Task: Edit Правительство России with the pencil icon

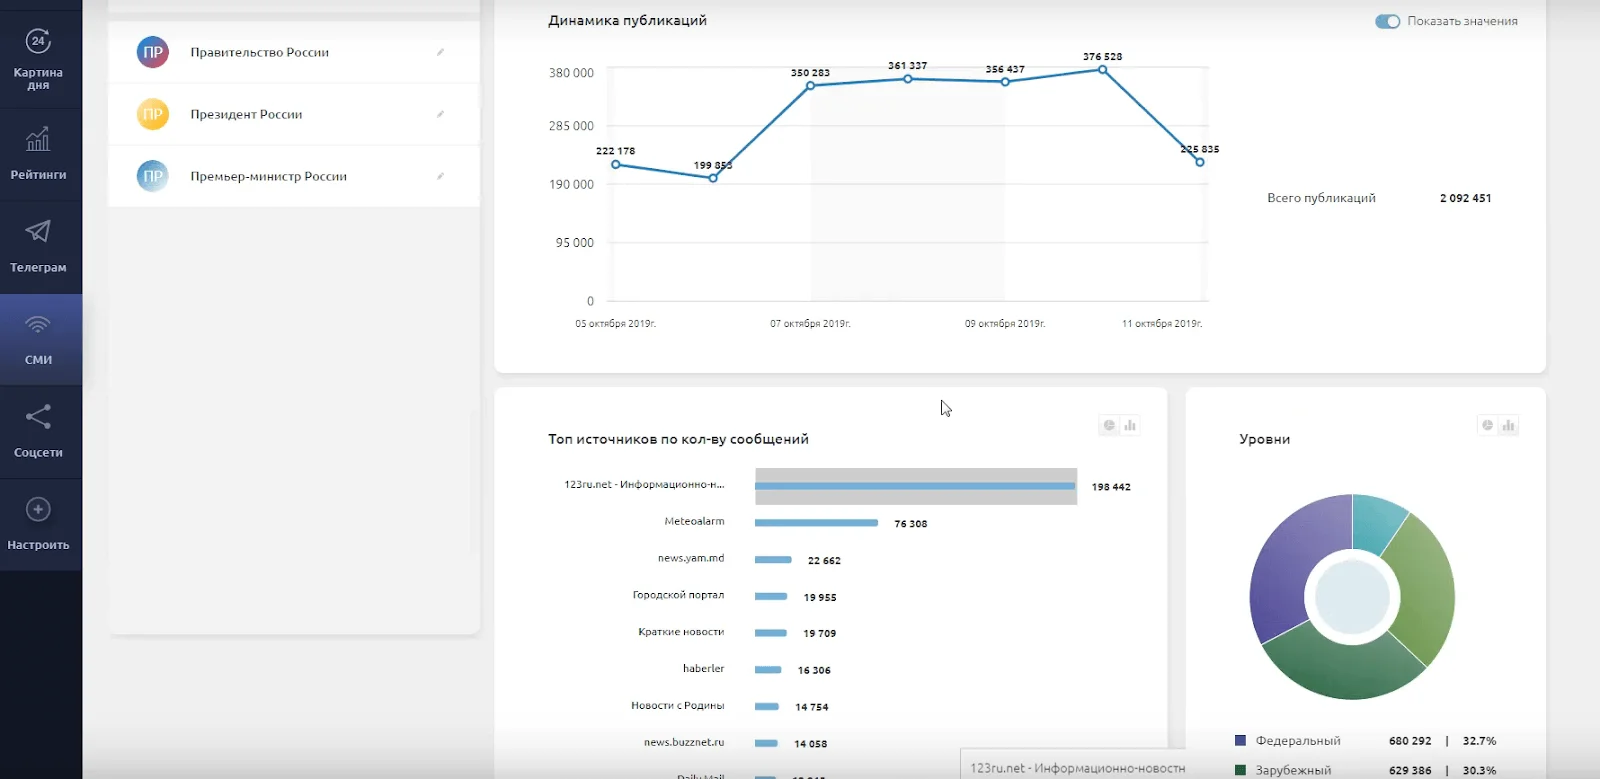Action: pyautogui.click(x=440, y=52)
